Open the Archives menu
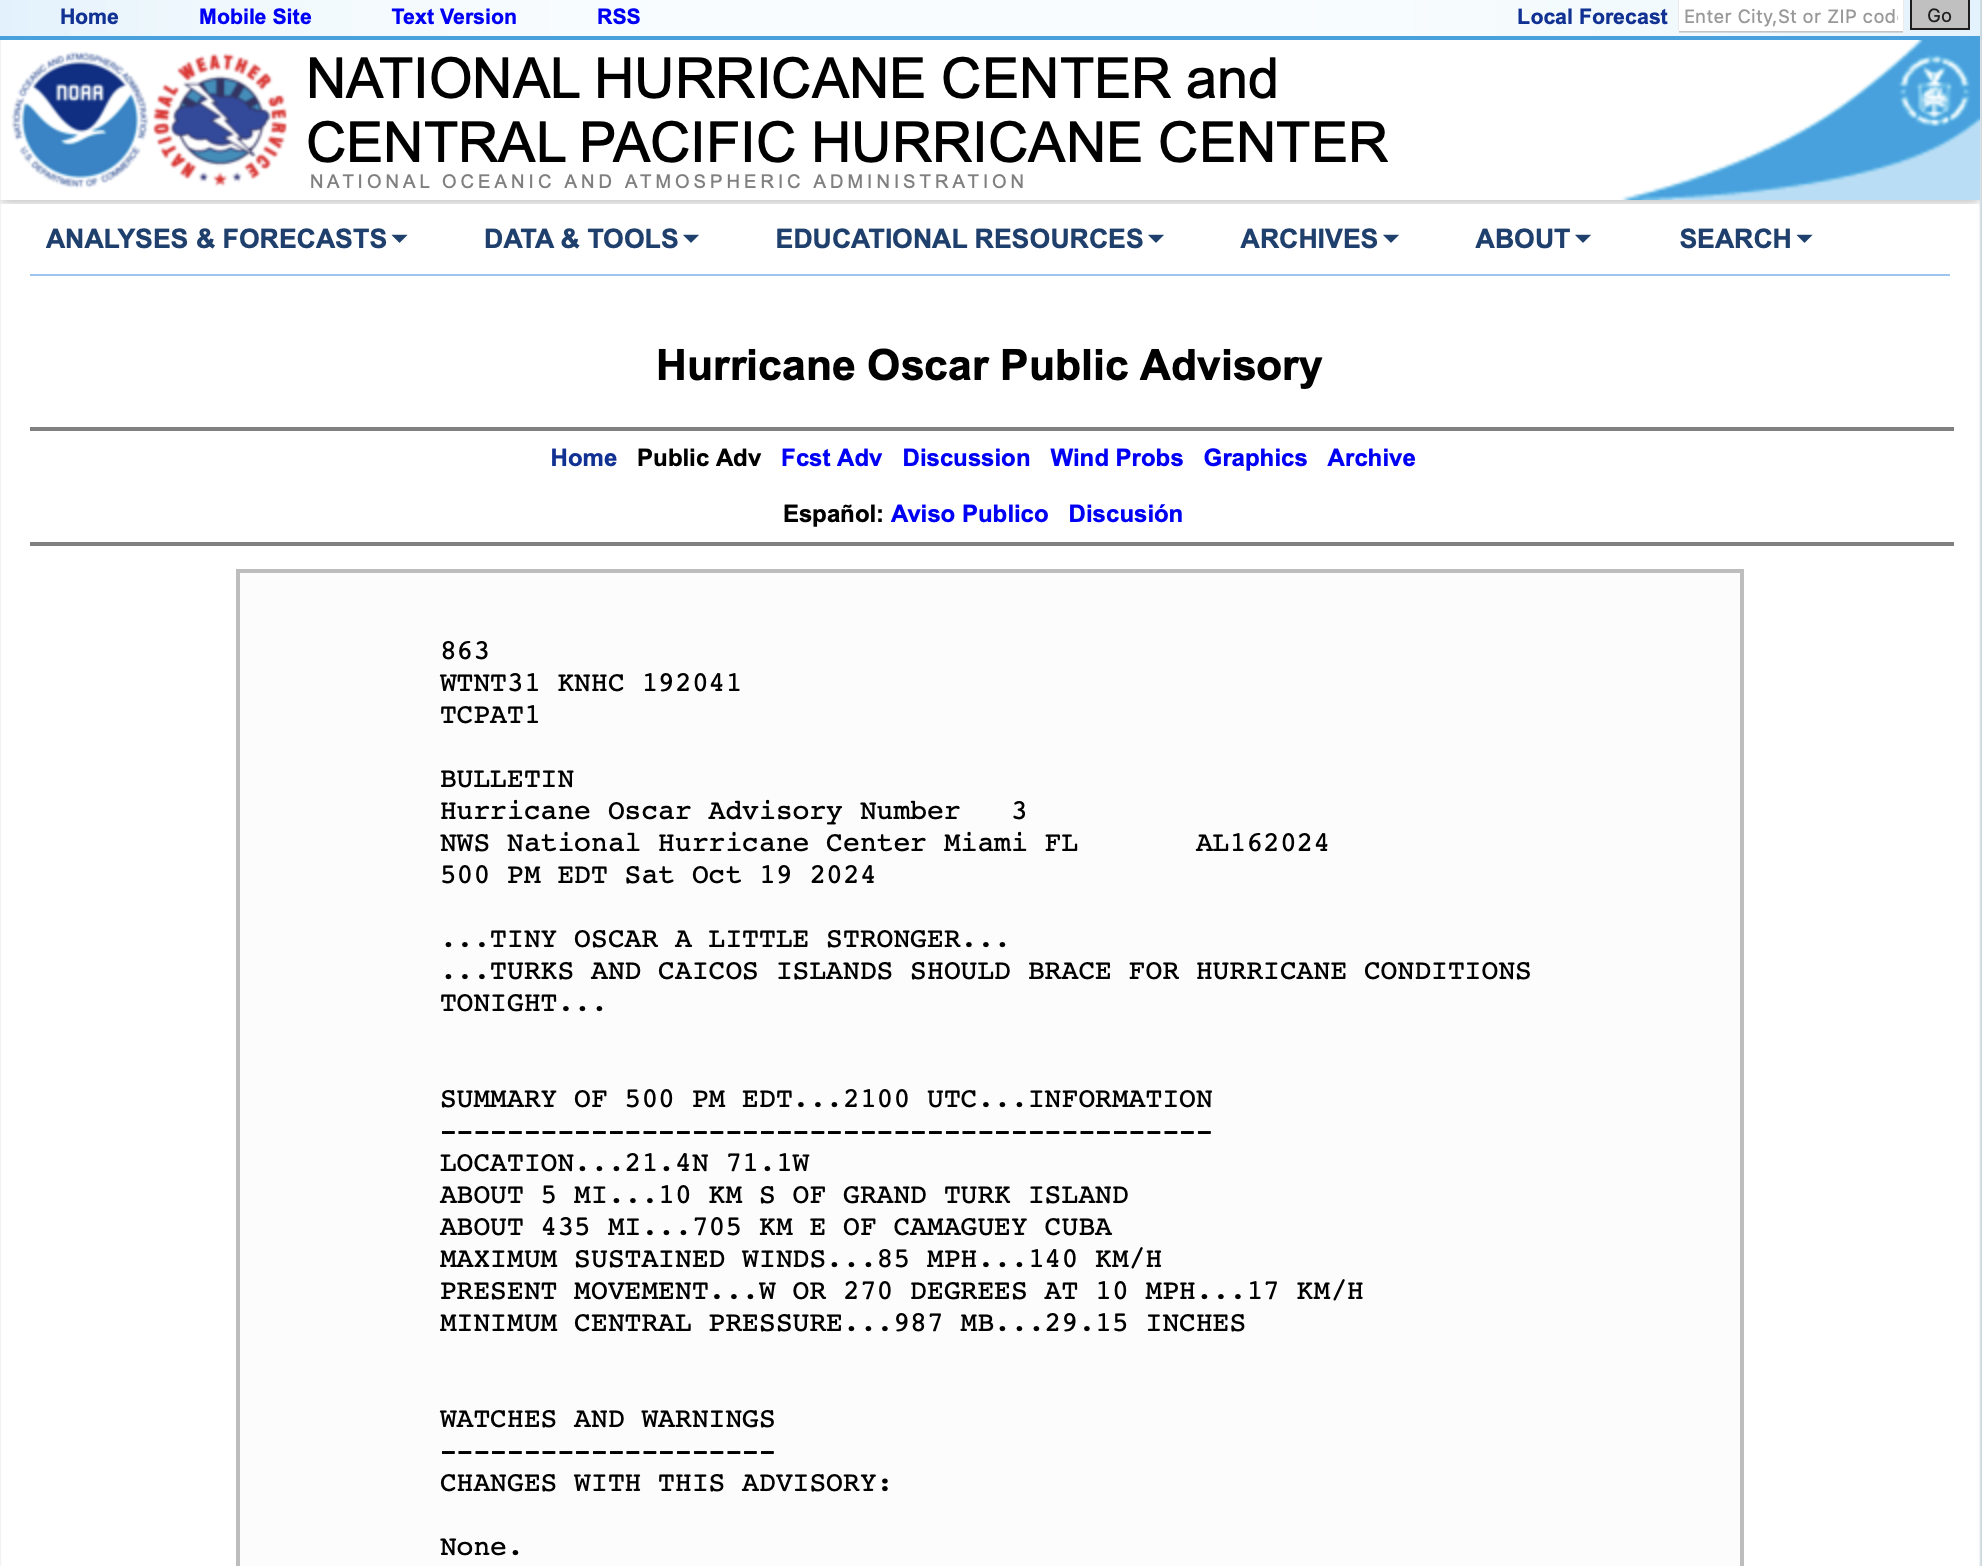1982x1566 pixels. pyautogui.click(x=1318, y=238)
